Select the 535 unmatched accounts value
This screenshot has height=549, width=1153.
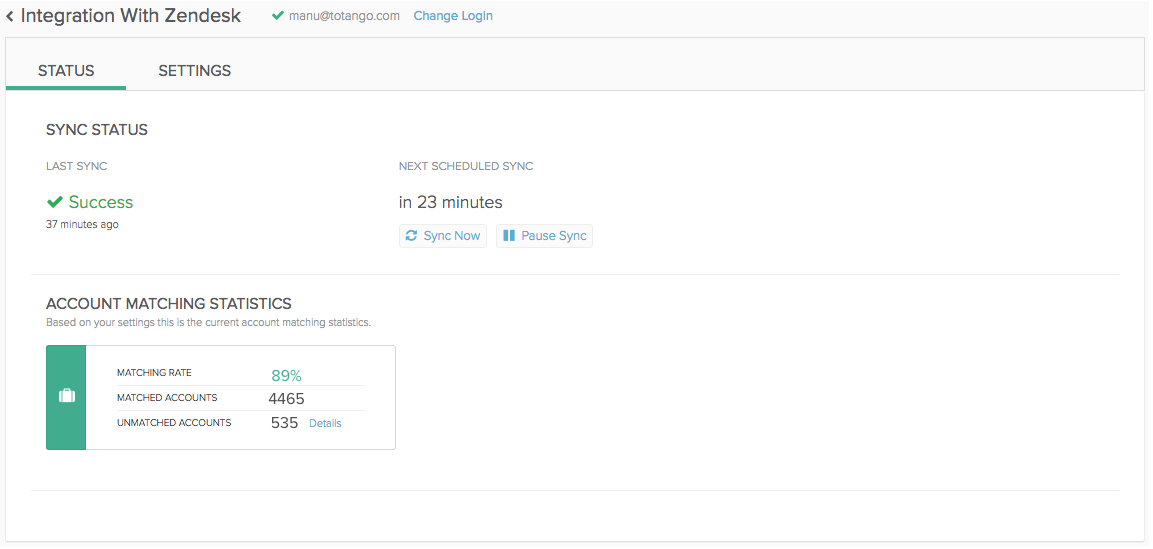285,423
